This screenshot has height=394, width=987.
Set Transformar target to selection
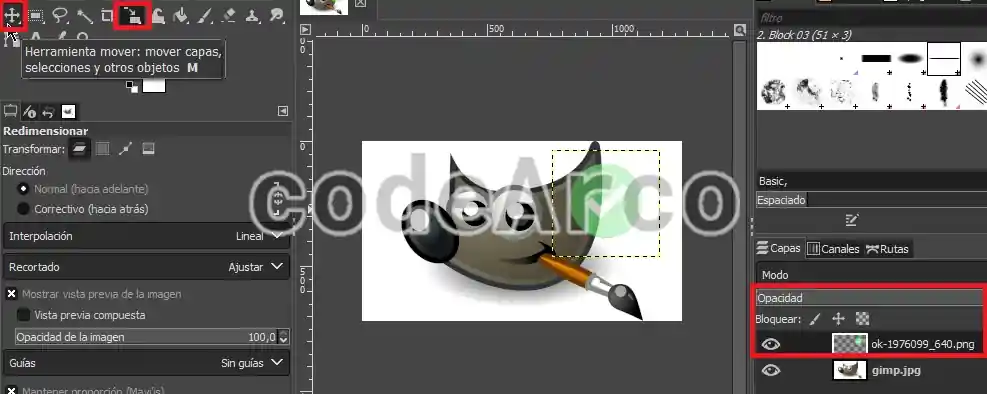(103, 149)
